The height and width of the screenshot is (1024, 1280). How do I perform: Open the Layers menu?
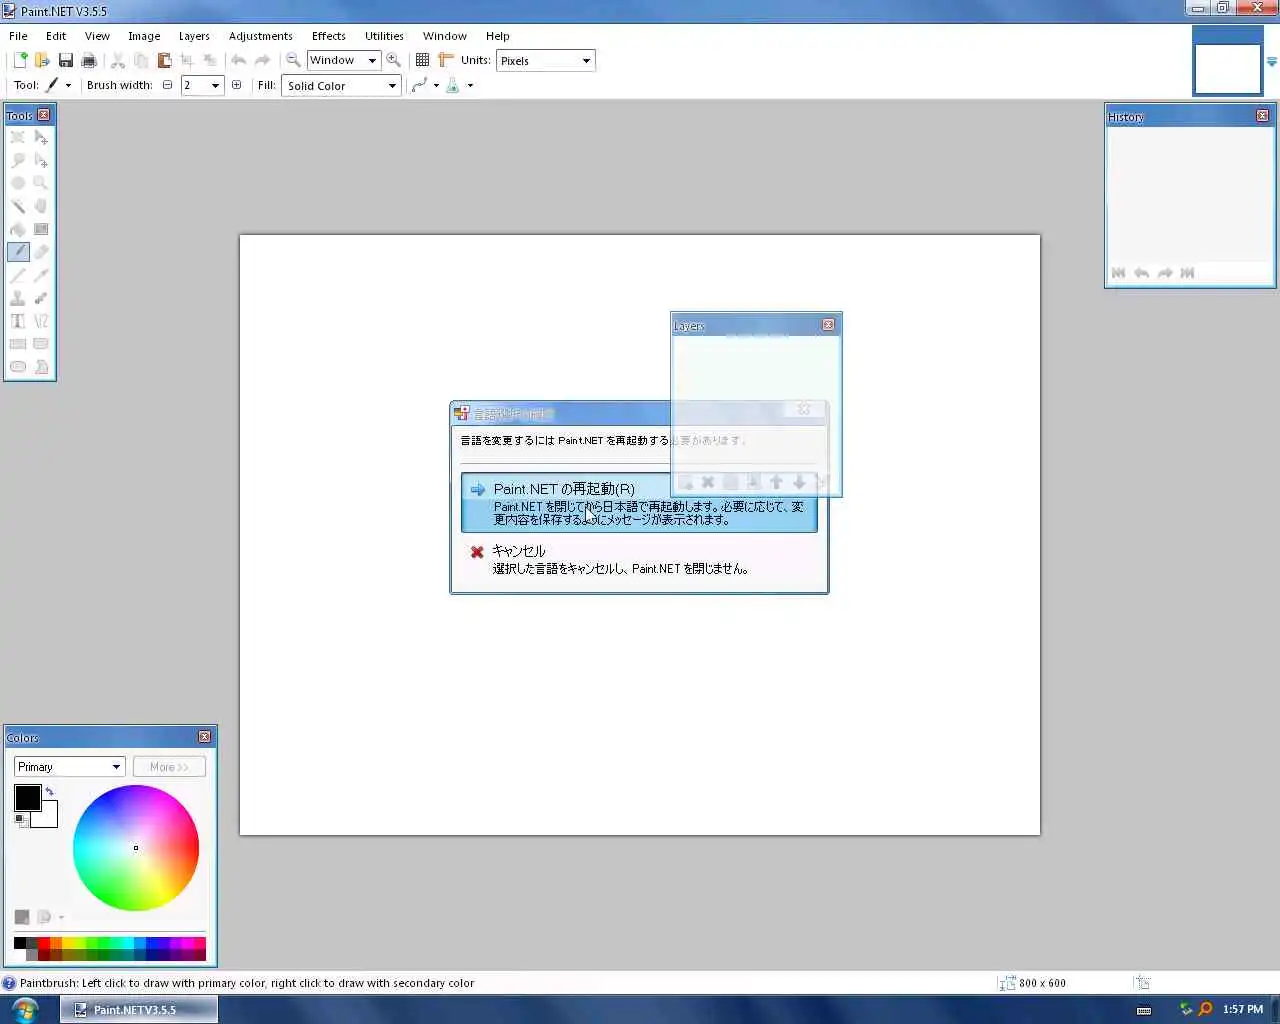[194, 36]
